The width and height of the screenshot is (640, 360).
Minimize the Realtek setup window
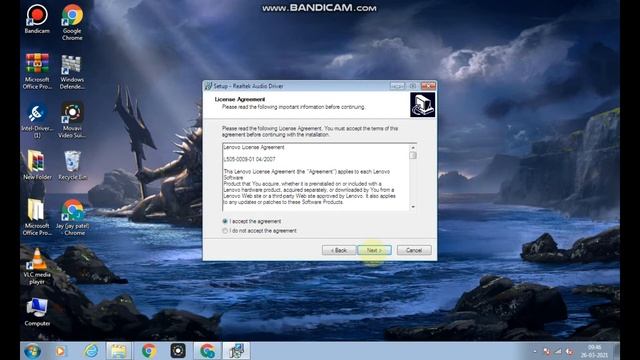[x=397, y=86]
